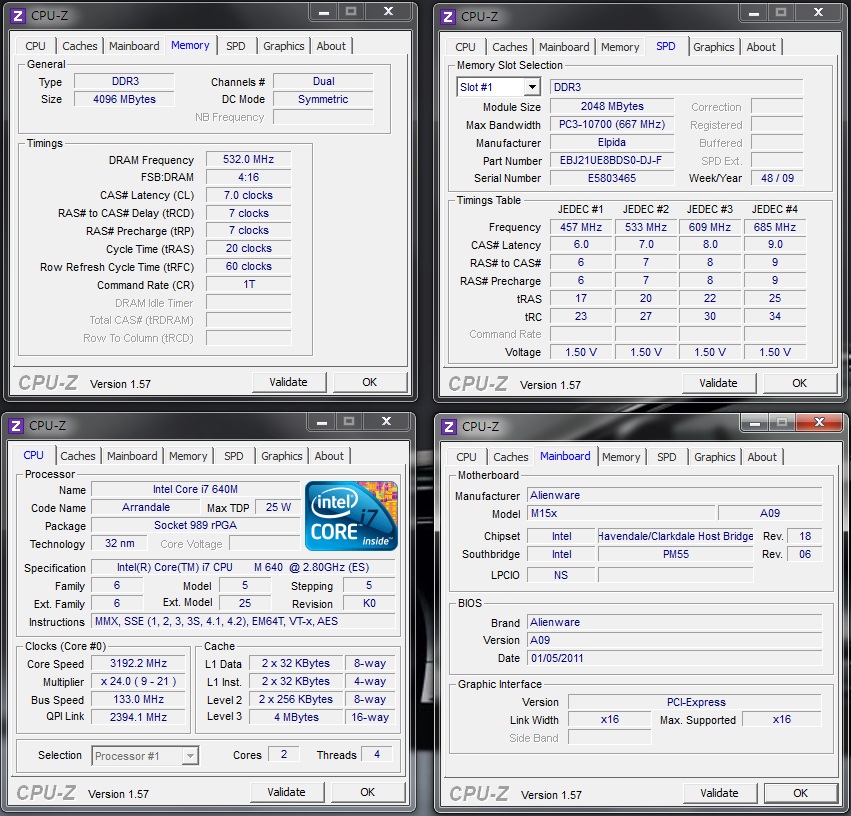
Task: Click the CPU-Z icon in the Memory window title bar
Action: (18, 16)
